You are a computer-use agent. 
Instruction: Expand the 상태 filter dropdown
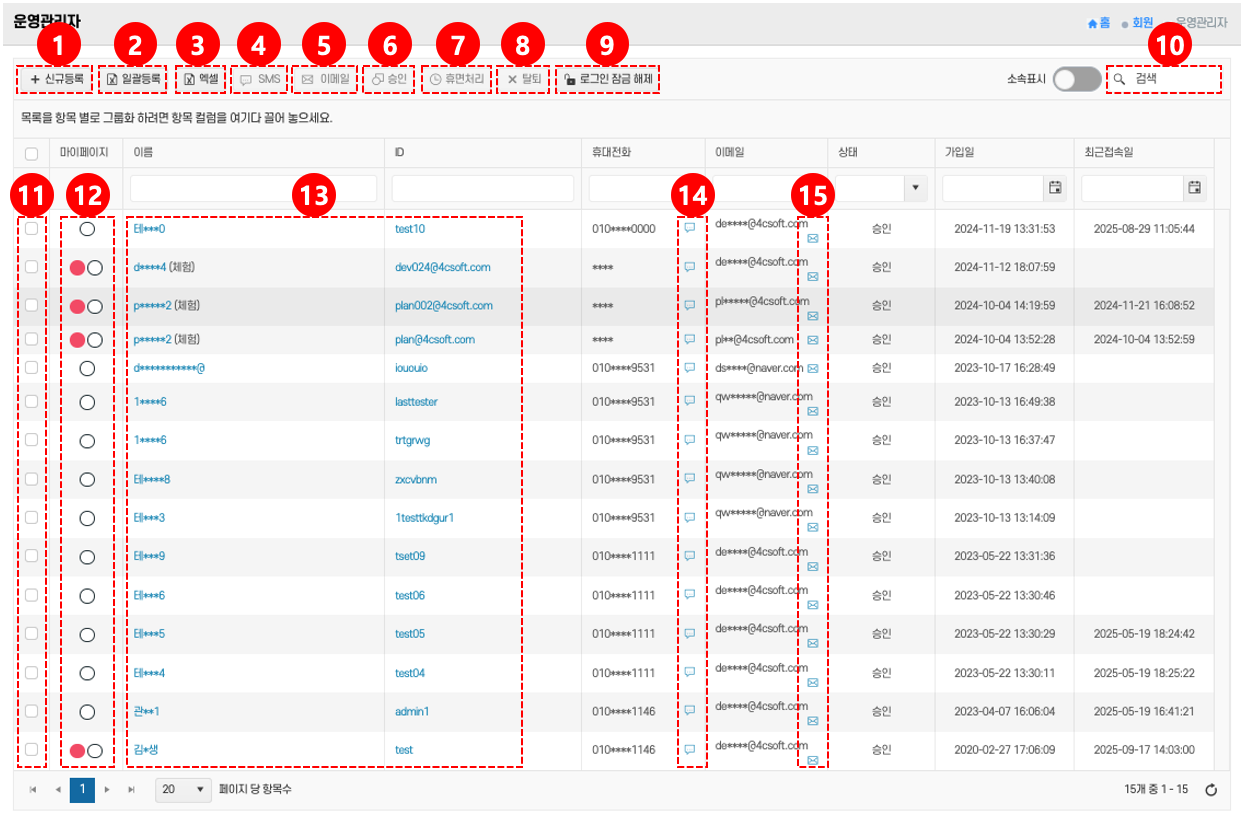pos(915,187)
